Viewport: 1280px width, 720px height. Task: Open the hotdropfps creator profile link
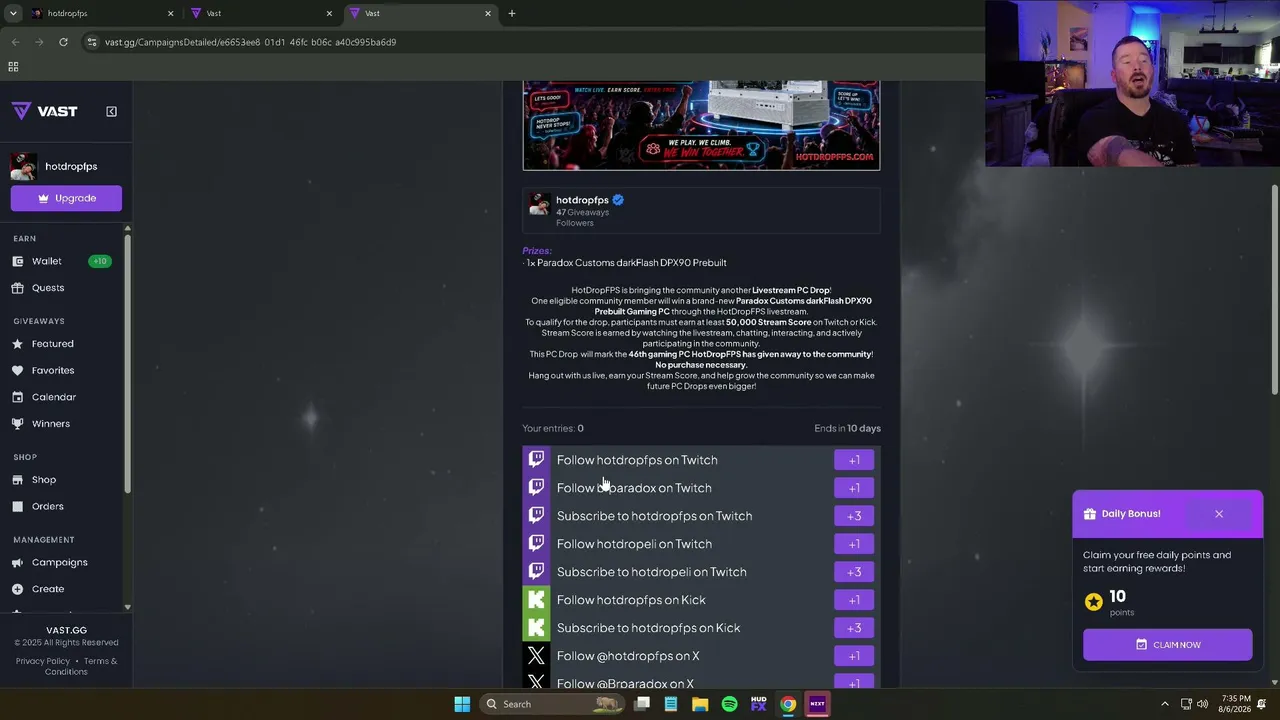point(582,200)
